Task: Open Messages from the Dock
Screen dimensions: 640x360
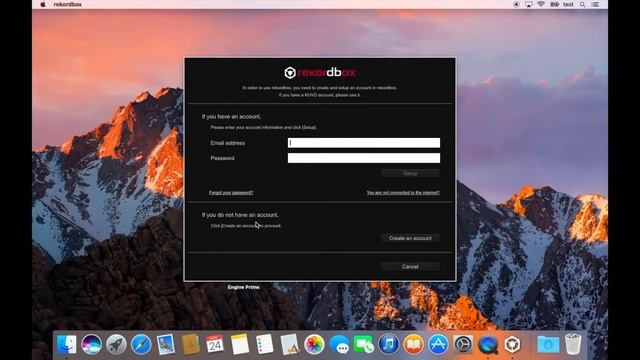Action: pyautogui.click(x=339, y=344)
